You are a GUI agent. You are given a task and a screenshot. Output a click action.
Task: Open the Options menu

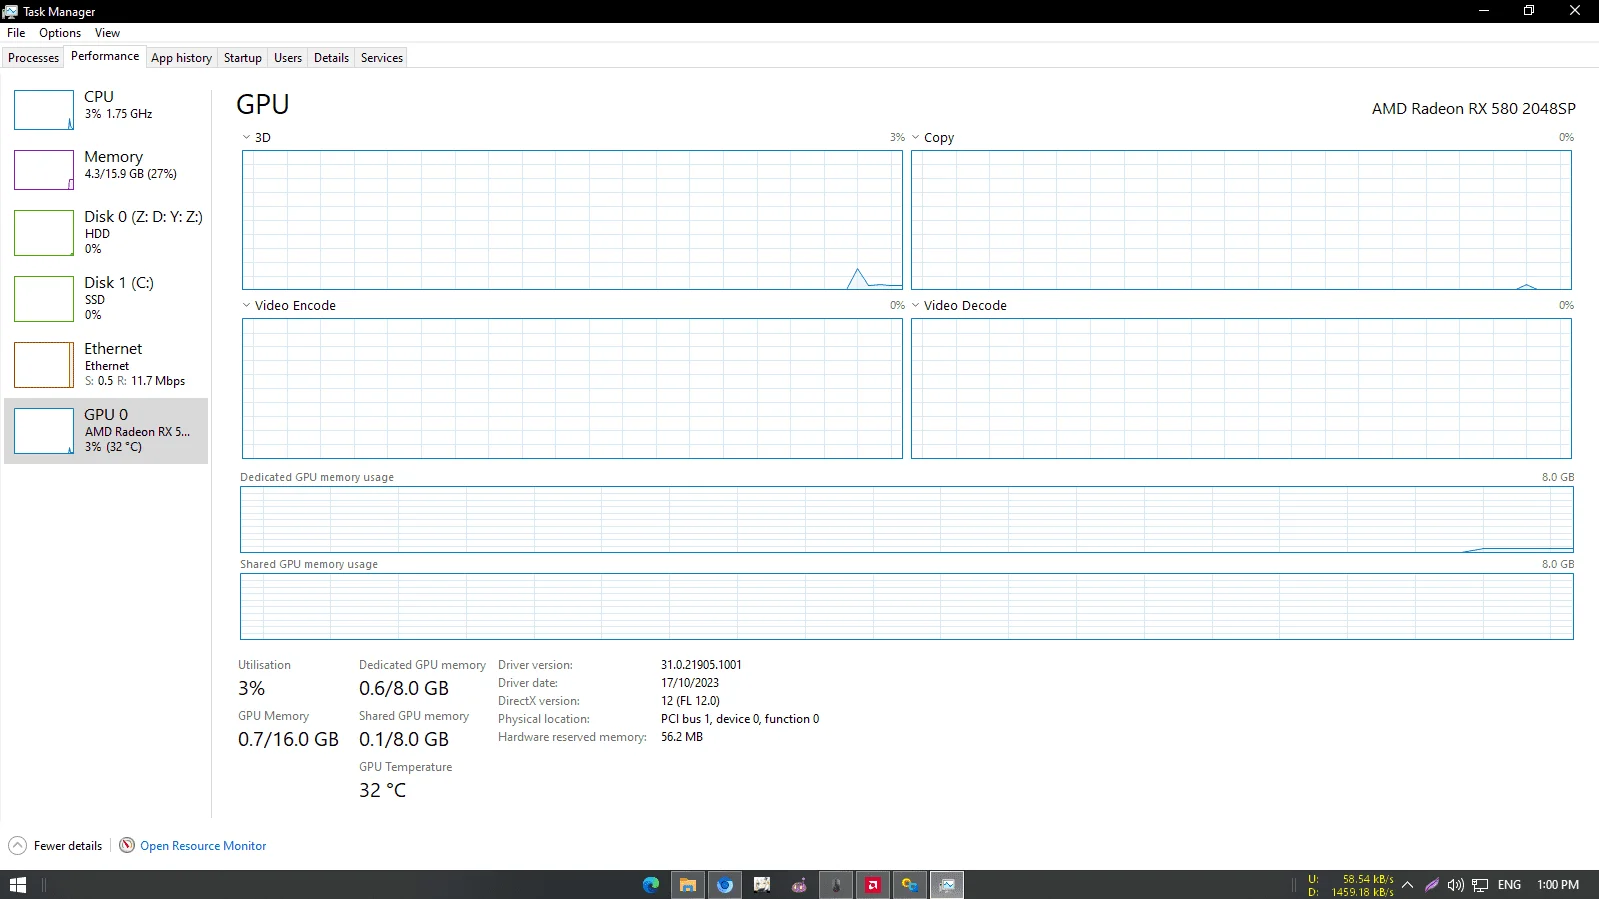coord(60,33)
